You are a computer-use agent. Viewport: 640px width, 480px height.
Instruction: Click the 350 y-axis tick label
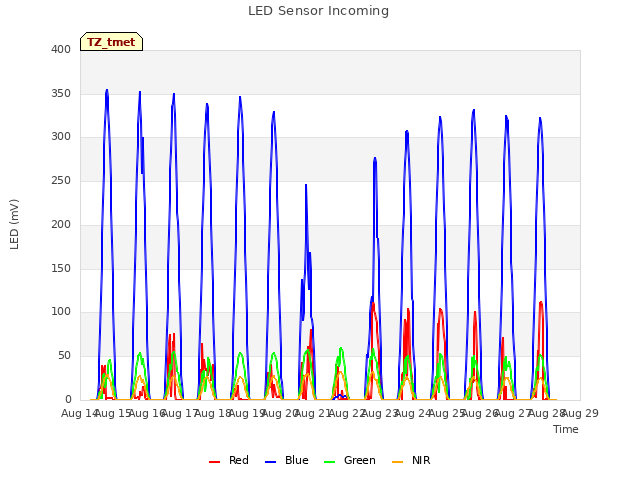click(x=61, y=93)
